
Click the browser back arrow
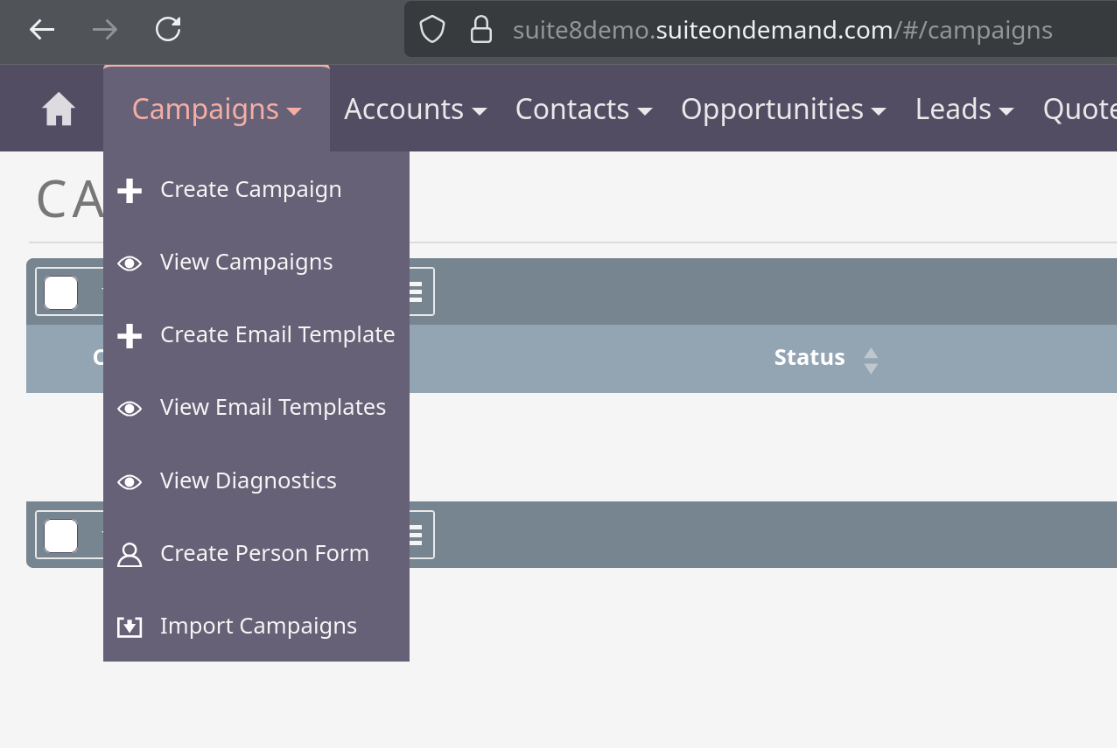point(42,29)
